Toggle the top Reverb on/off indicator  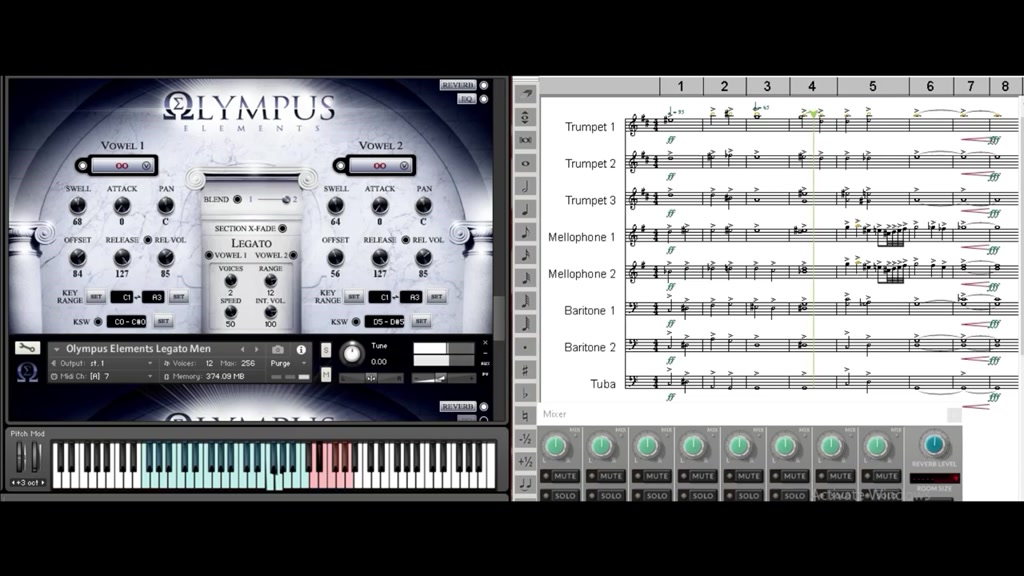coord(484,85)
